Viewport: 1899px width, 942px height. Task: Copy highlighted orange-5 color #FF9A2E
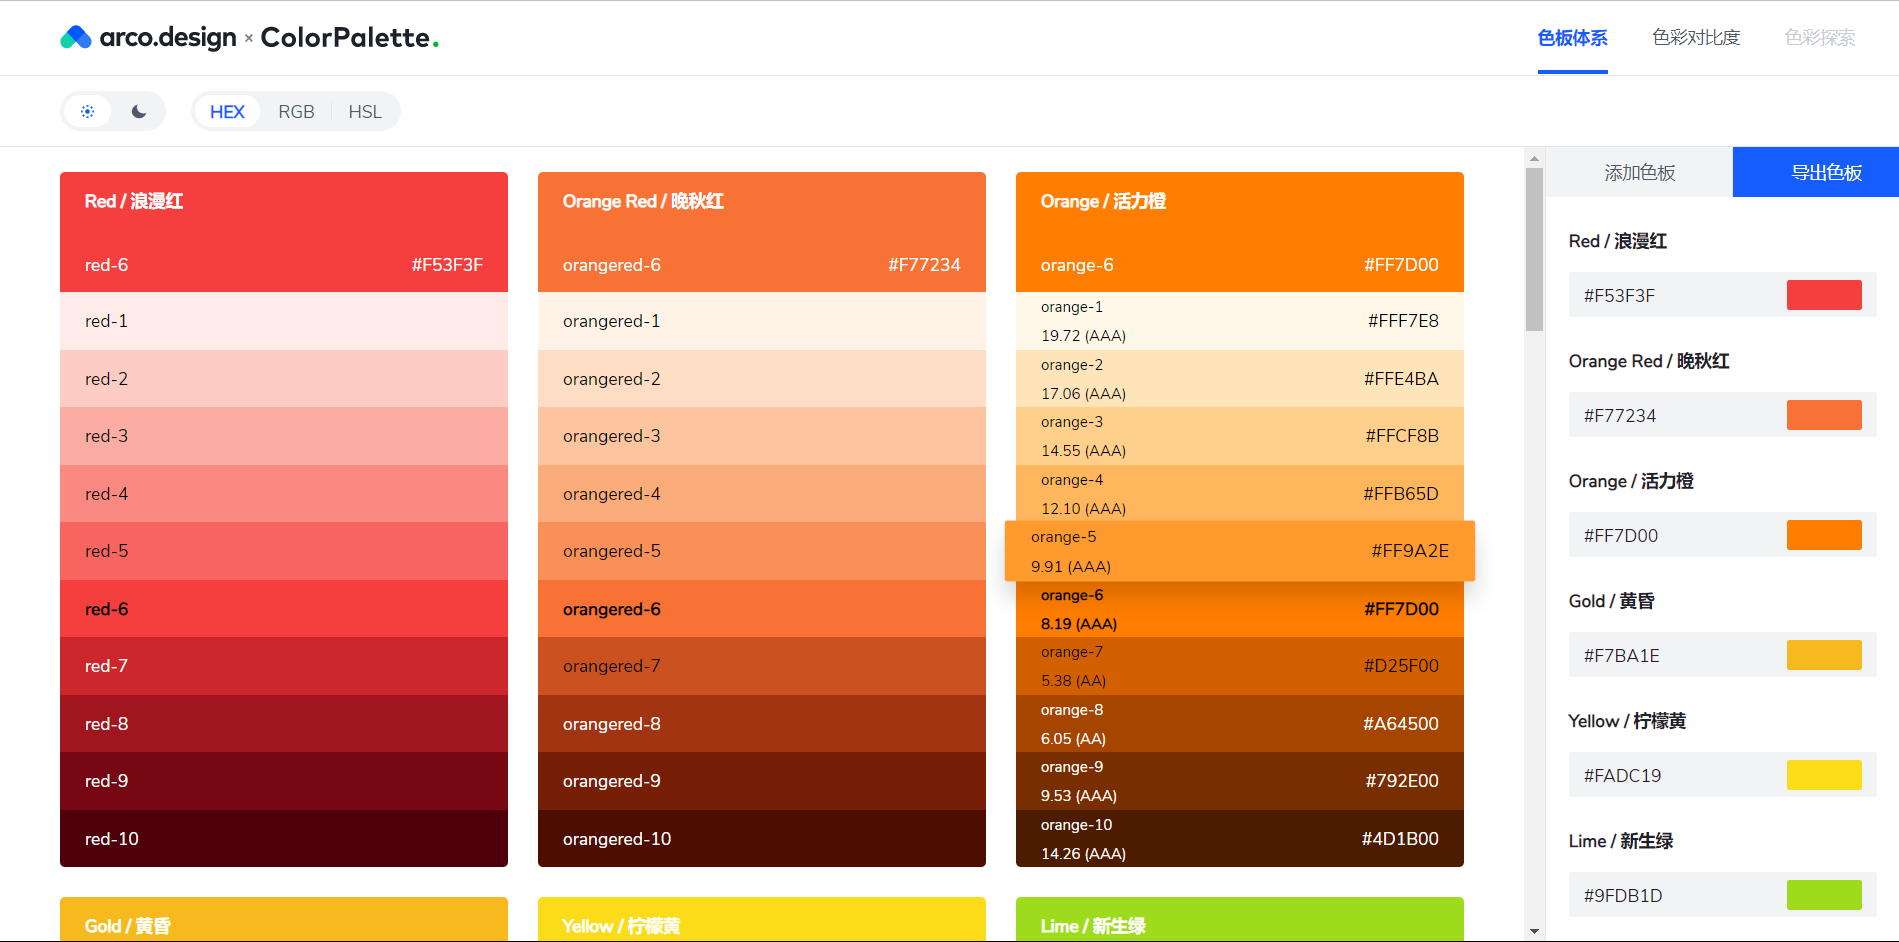1240,551
